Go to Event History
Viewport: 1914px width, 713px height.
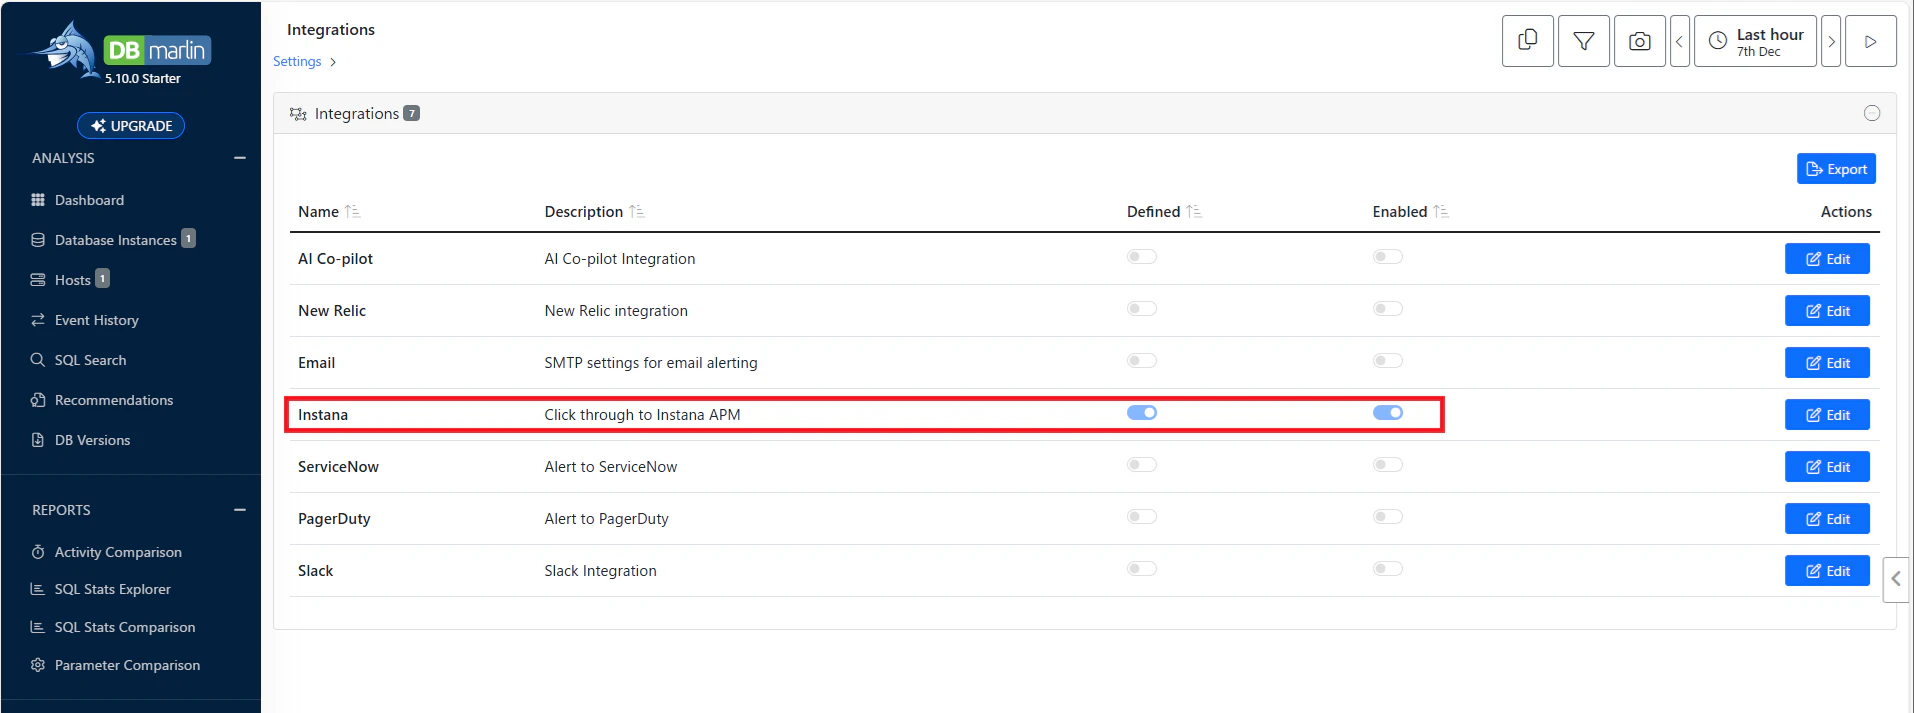click(96, 320)
